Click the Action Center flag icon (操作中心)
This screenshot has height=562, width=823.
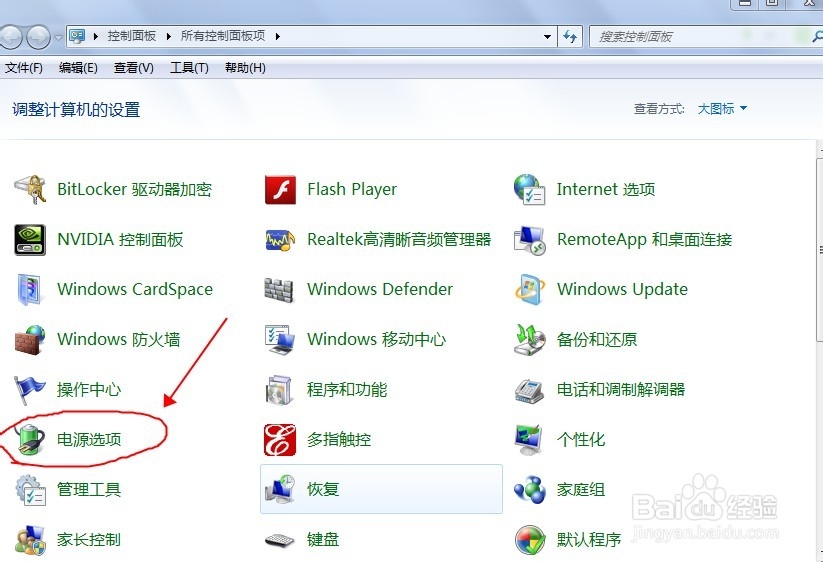30,390
